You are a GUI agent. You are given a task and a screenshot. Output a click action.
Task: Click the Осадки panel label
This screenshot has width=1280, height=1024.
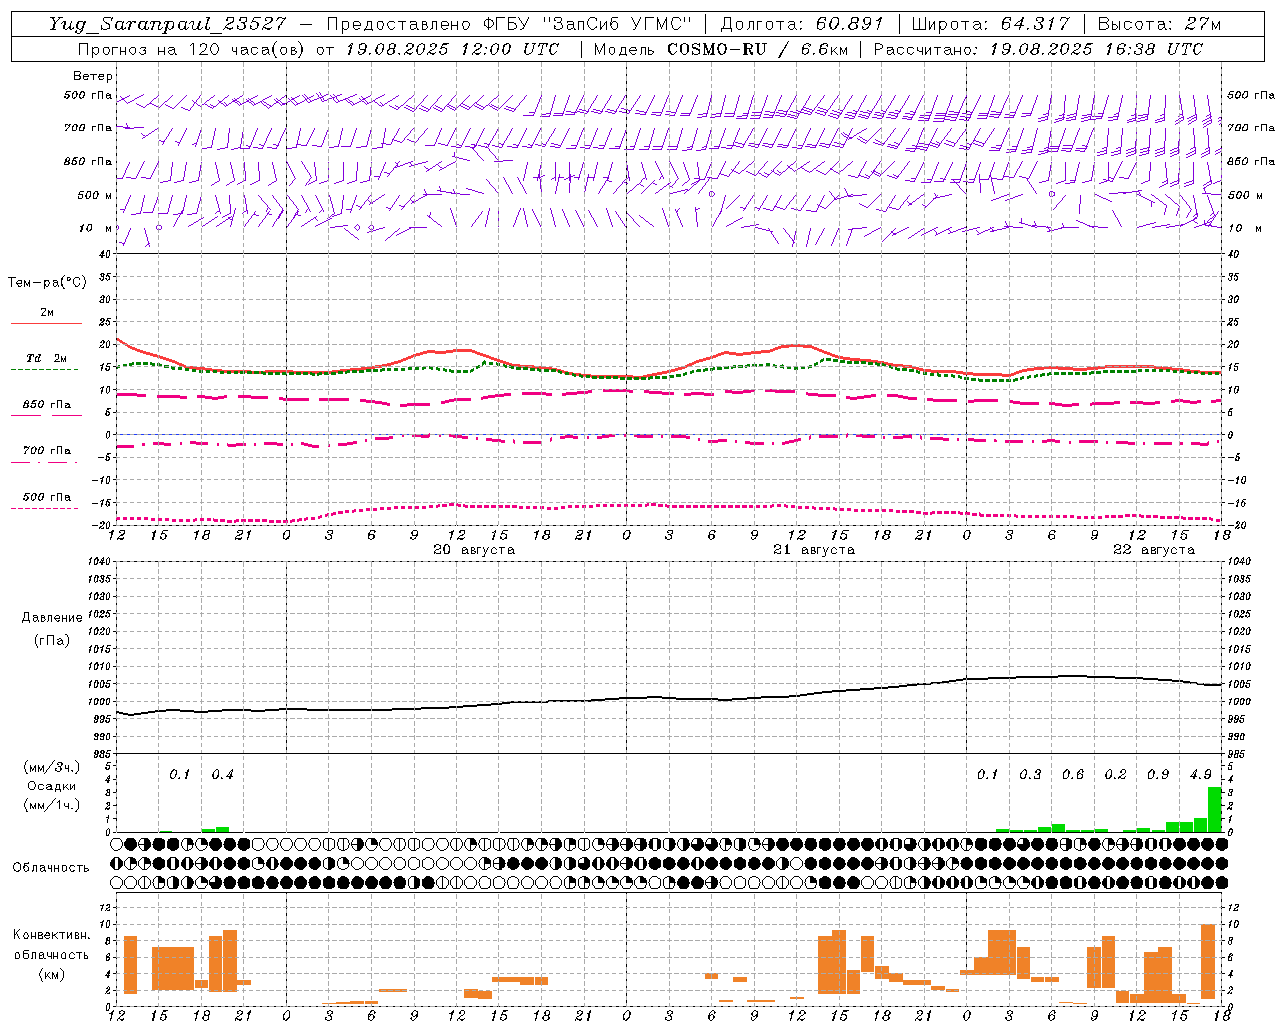52,786
